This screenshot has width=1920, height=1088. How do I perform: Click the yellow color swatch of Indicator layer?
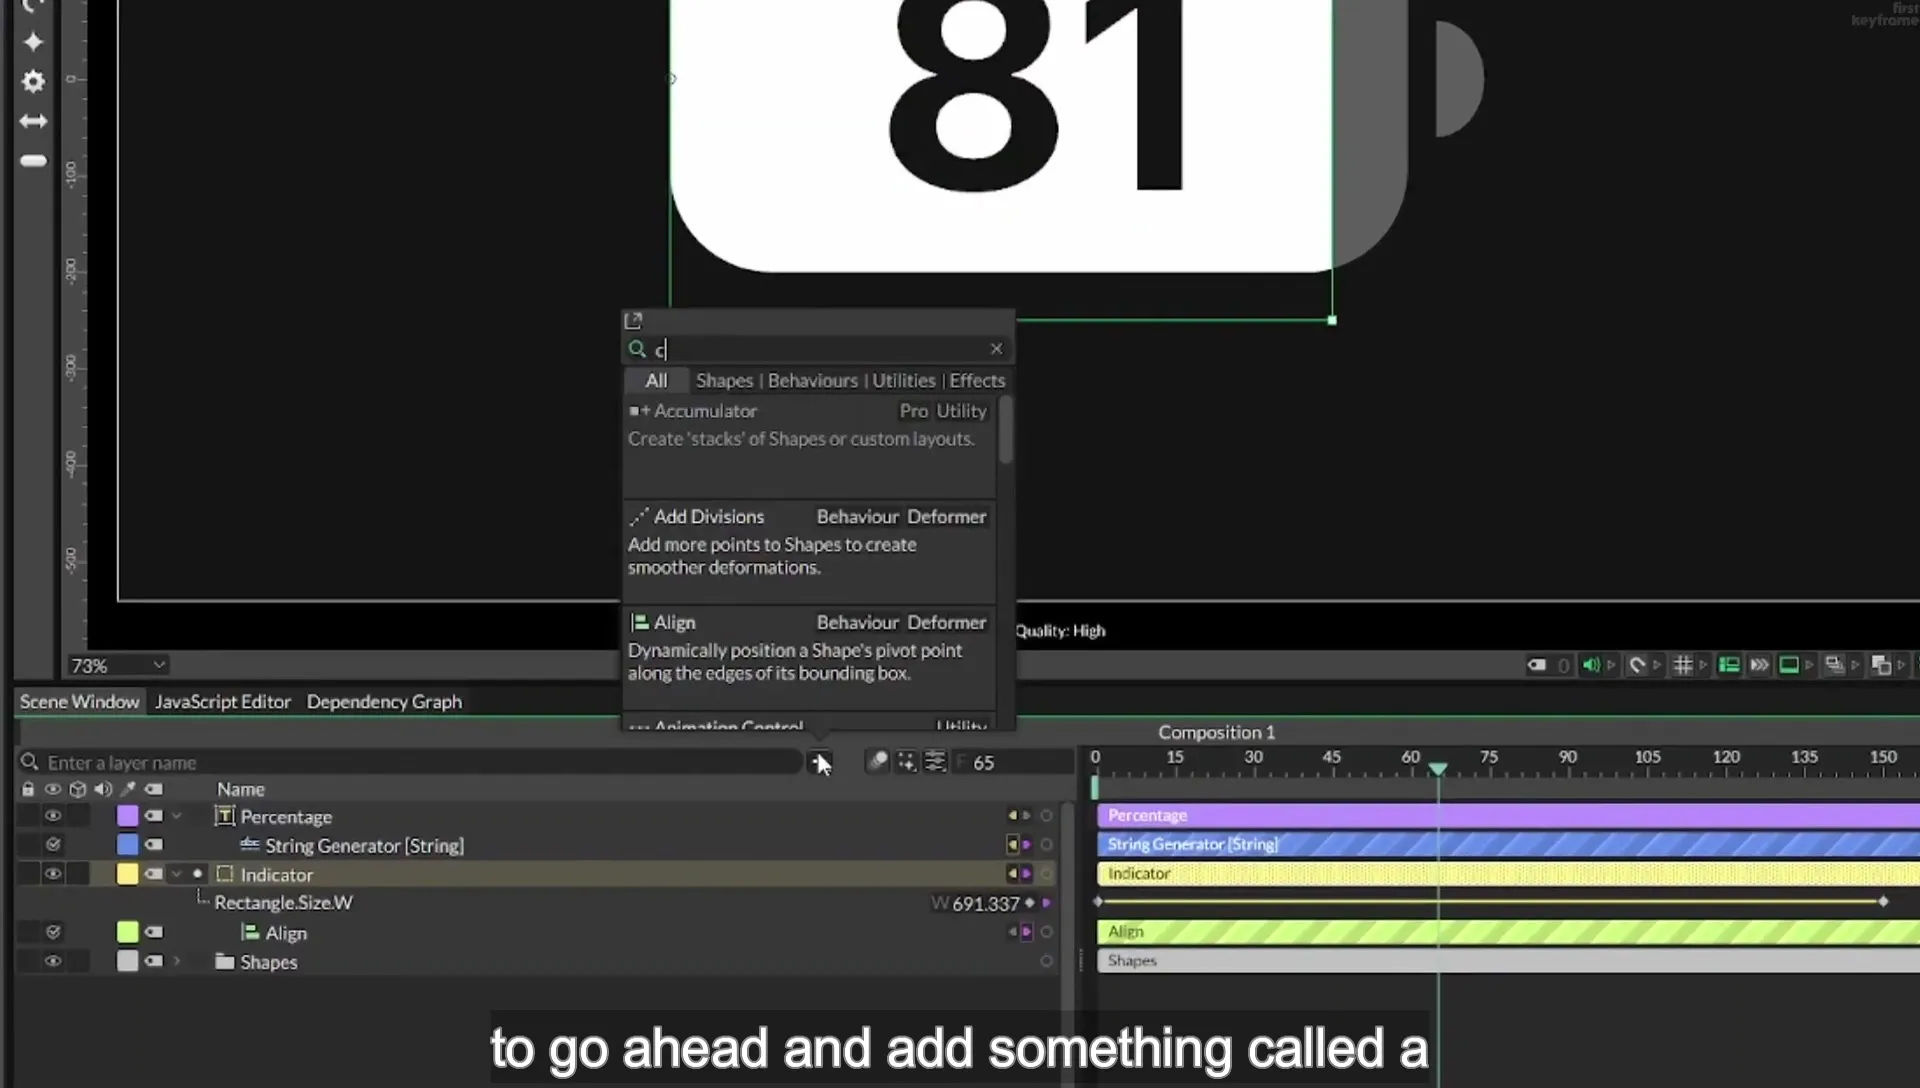tap(128, 874)
